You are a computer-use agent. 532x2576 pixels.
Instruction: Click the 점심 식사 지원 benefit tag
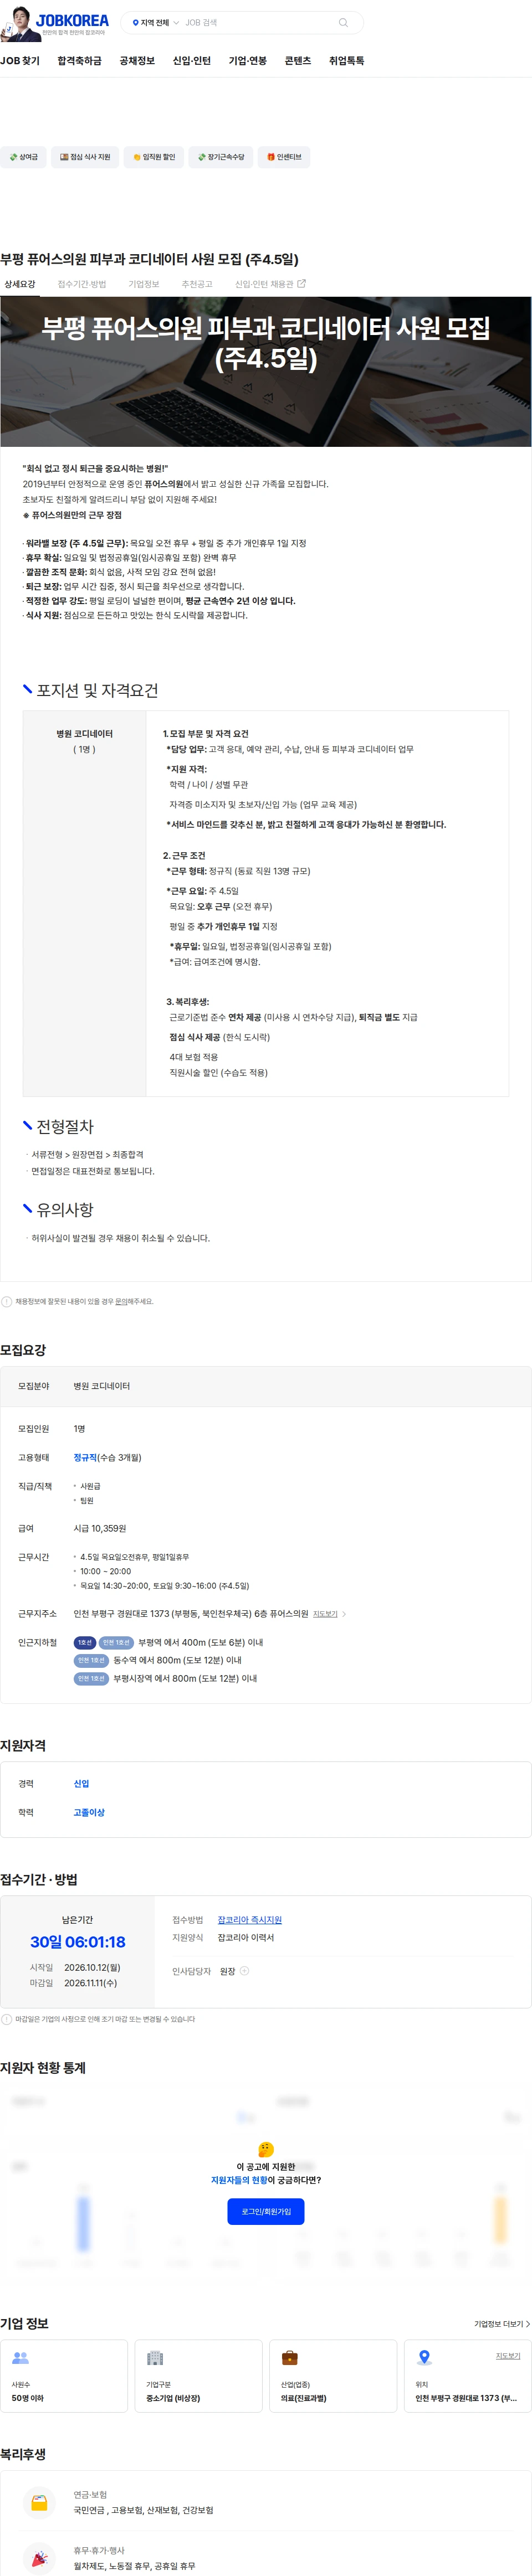coord(85,157)
